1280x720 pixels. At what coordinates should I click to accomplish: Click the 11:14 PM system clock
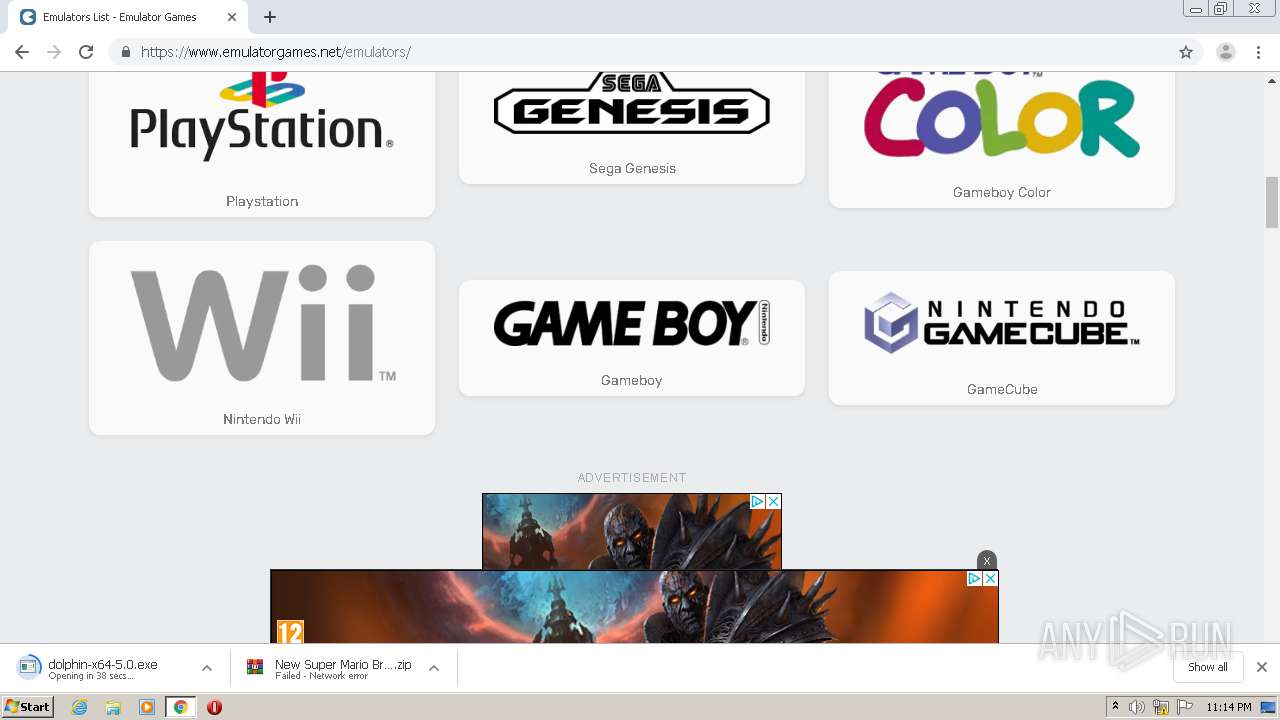(x=1229, y=707)
